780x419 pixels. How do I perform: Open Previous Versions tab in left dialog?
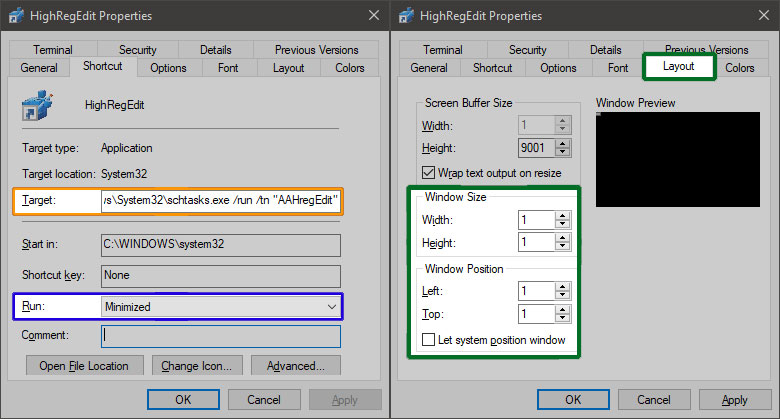316,50
